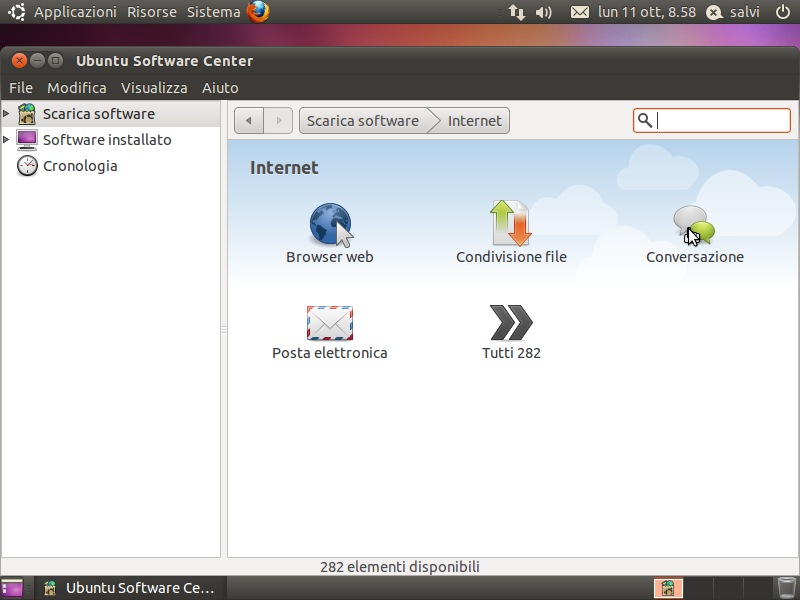Open the Cronologia clock icon
Image resolution: width=800 pixels, height=600 pixels.
tap(27, 166)
